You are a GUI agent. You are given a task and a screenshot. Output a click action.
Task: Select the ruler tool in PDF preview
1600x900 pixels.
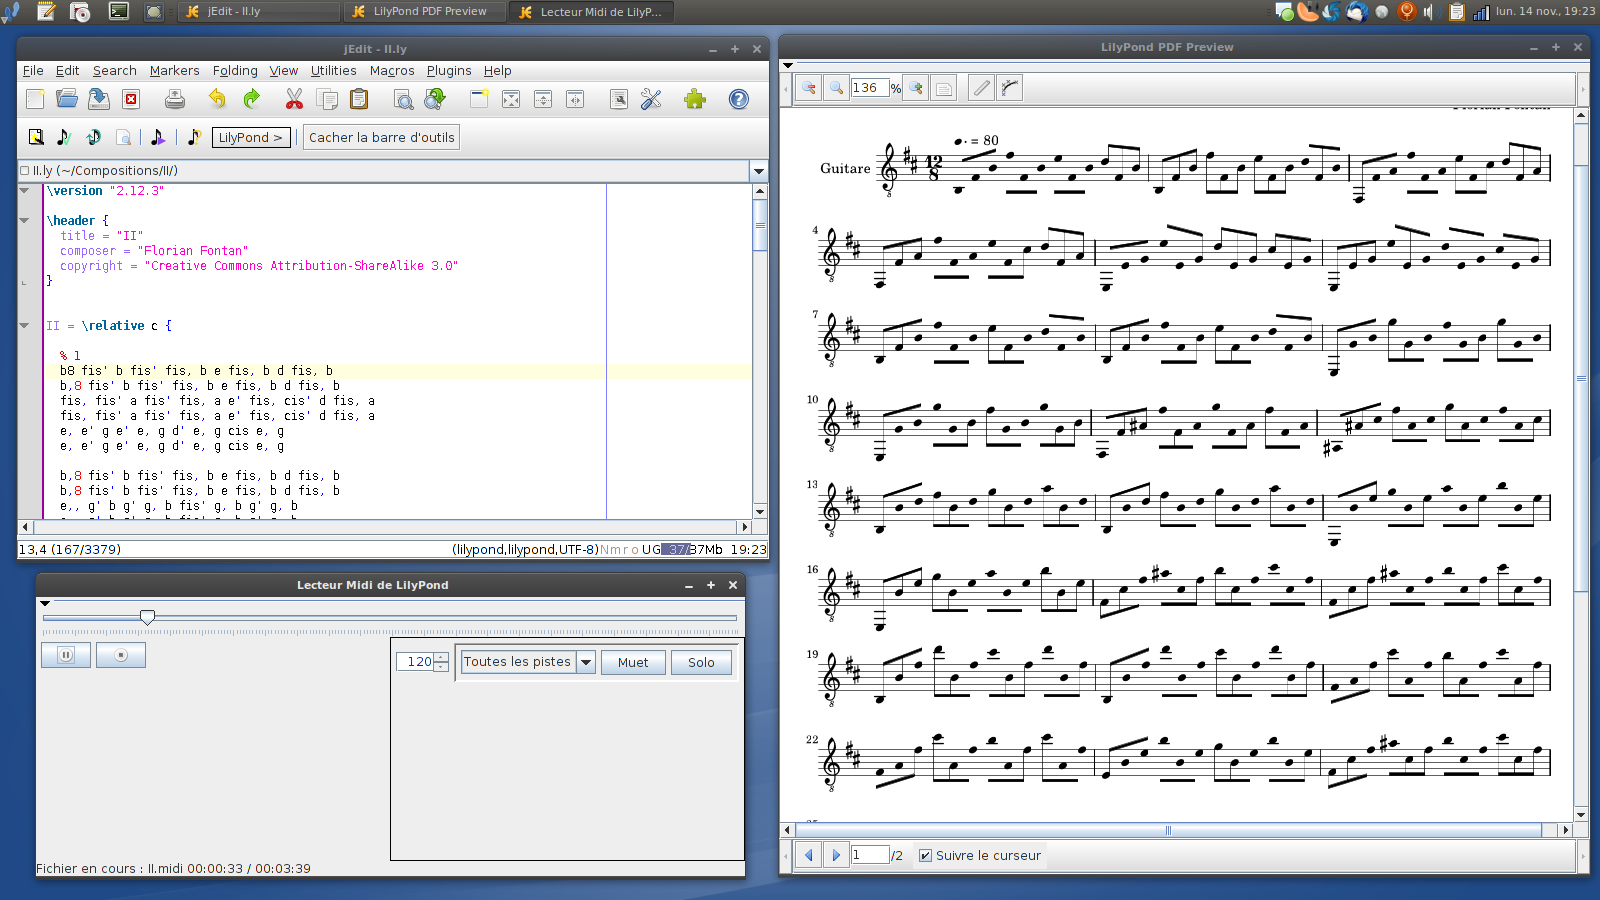click(982, 88)
